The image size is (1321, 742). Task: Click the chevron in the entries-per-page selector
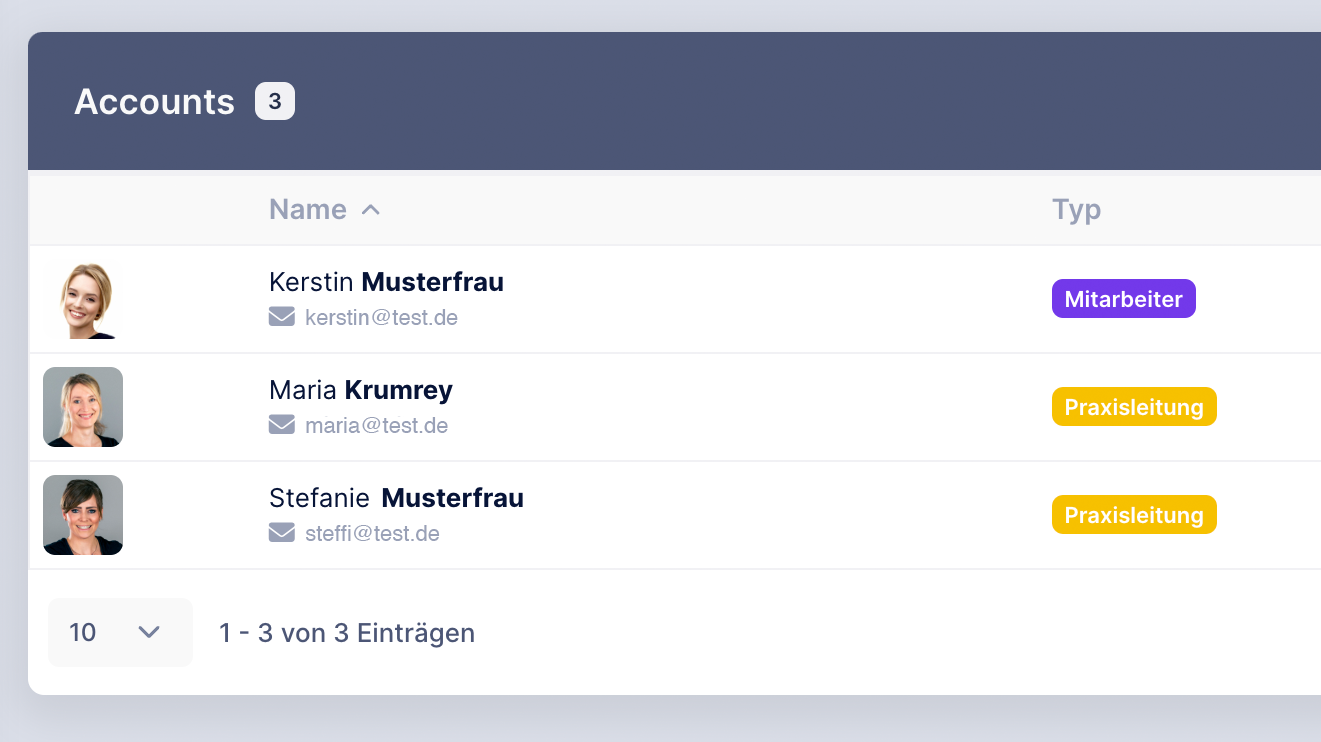coord(149,632)
